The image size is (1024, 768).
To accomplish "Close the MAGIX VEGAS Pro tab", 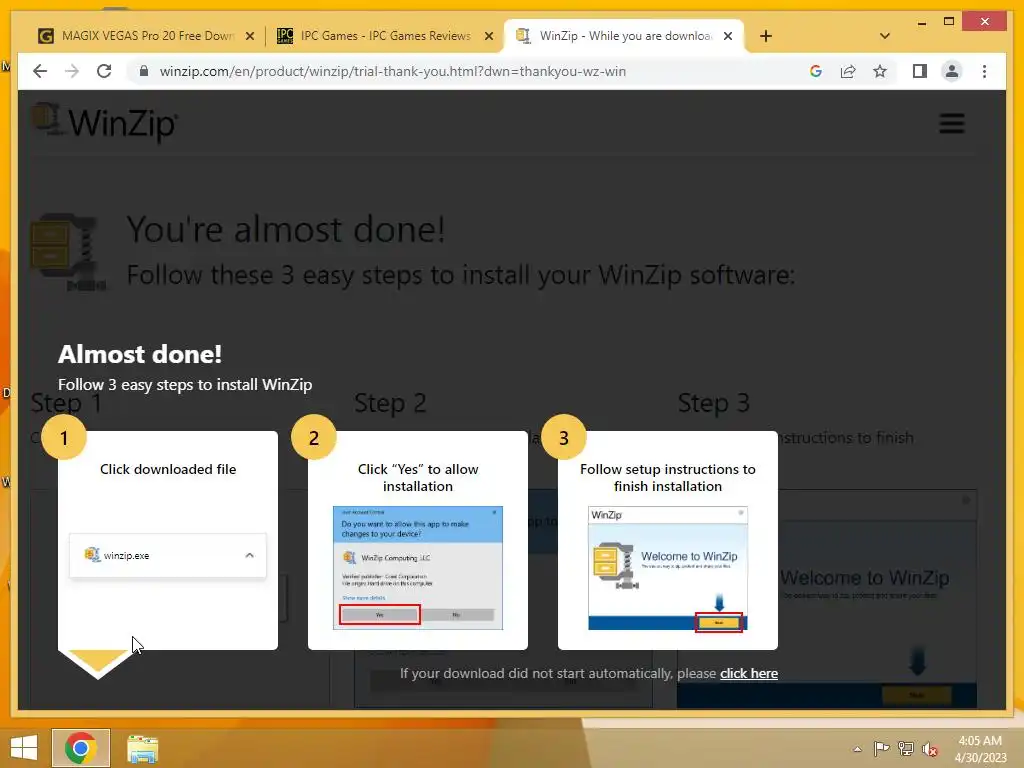I will click(x=249, y=36).
